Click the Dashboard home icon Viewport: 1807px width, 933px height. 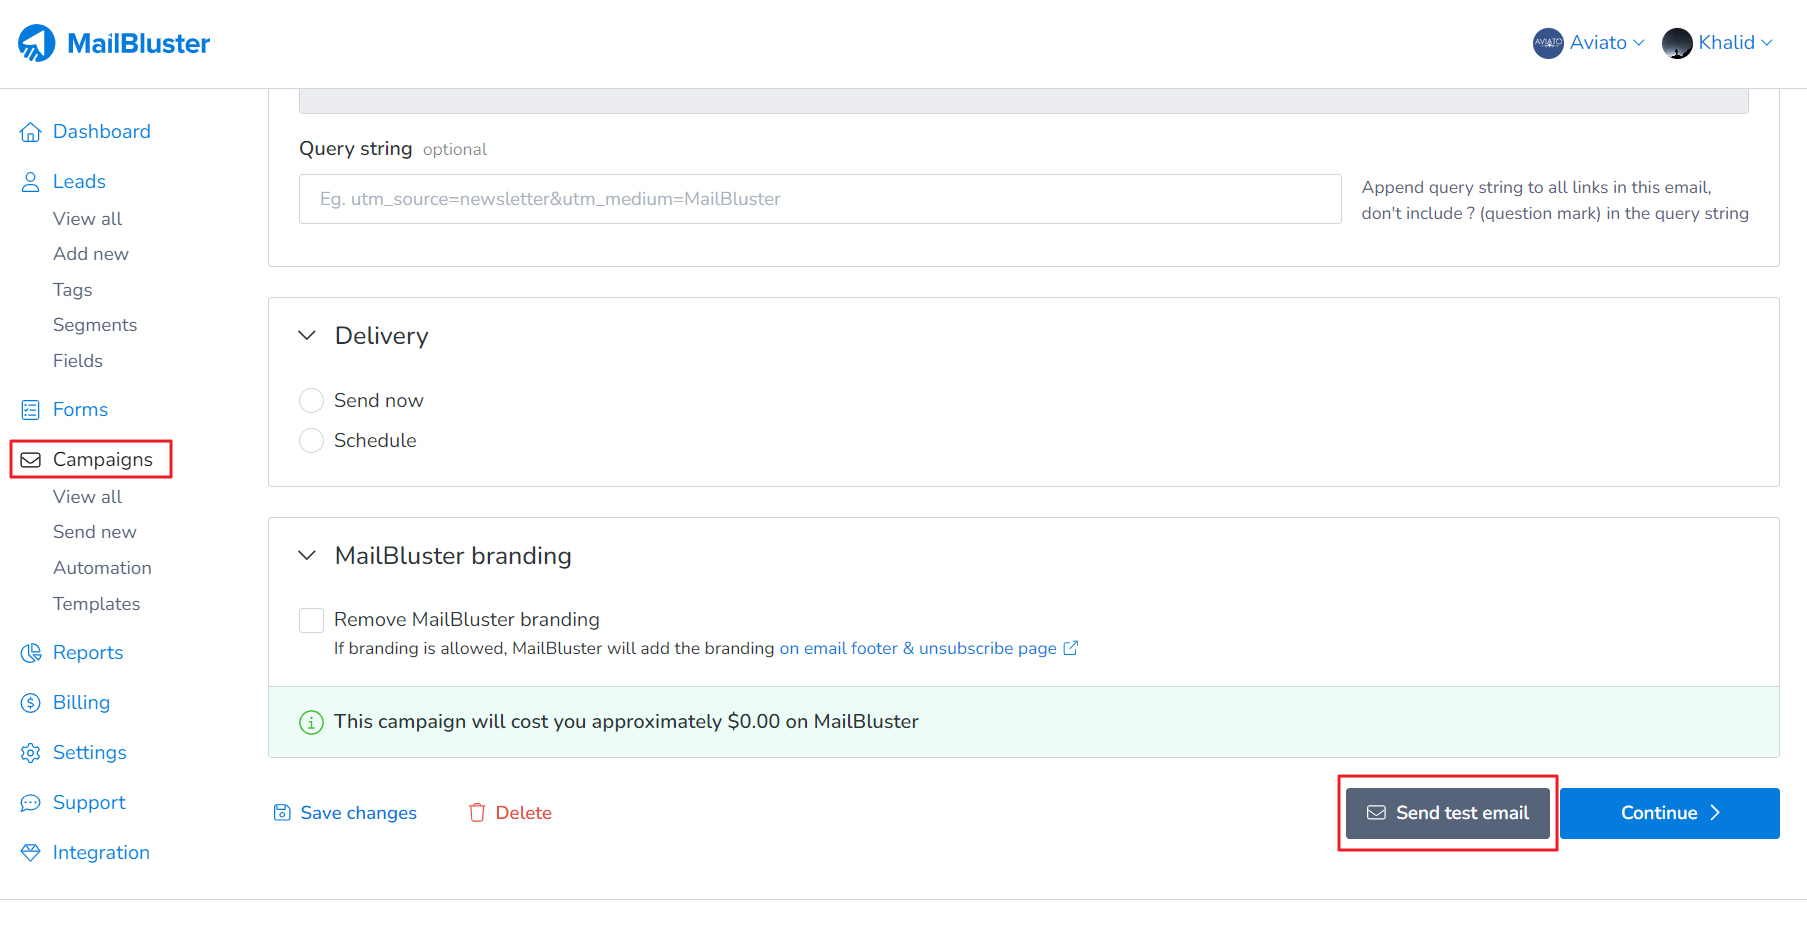31,132
